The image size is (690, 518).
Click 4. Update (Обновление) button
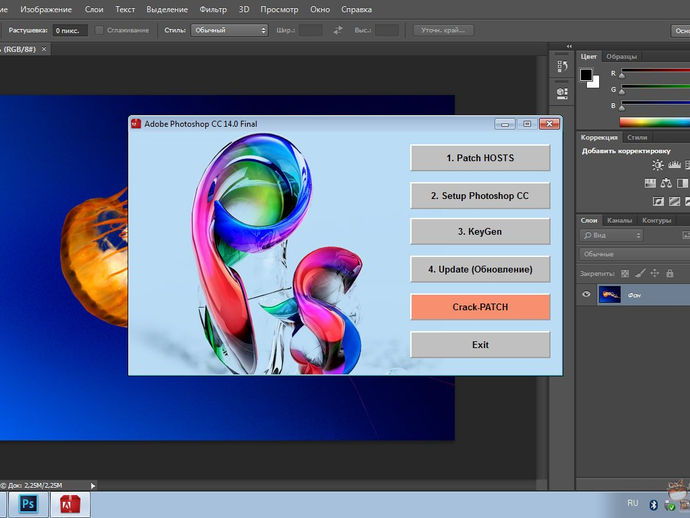(480, 269)
